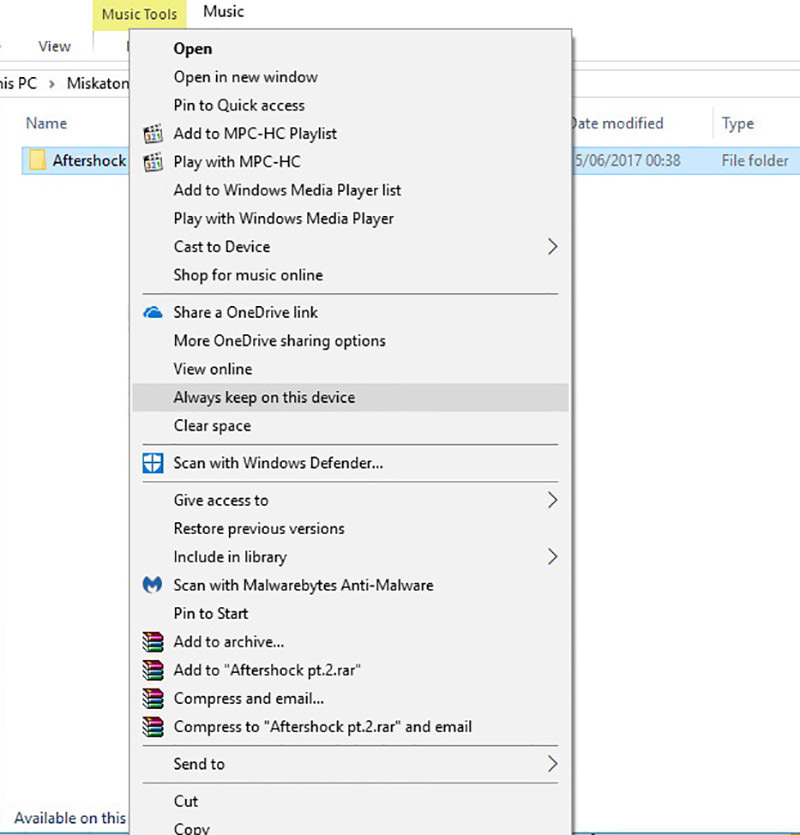This screenshot has height=835, width=800.
Task: Choose Compress to "Aftershock pt.2.rar" and email
Action: click(350, 727)
